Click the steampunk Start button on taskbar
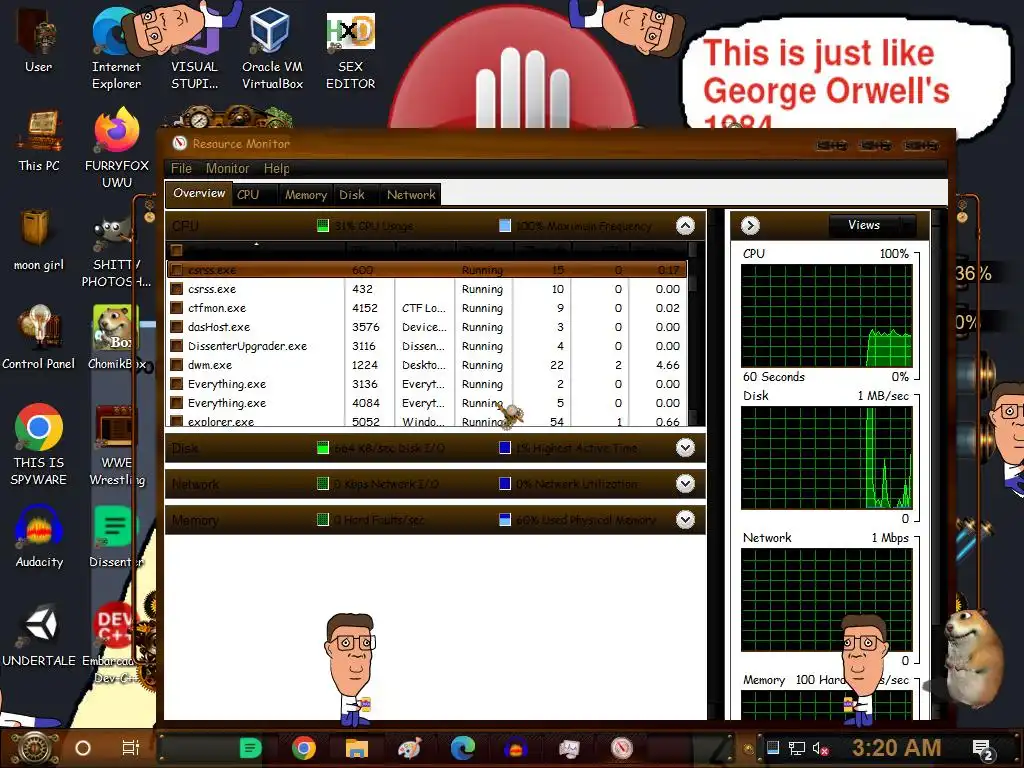The width and height of the screenshot is (1024, 768). [35, 748]
